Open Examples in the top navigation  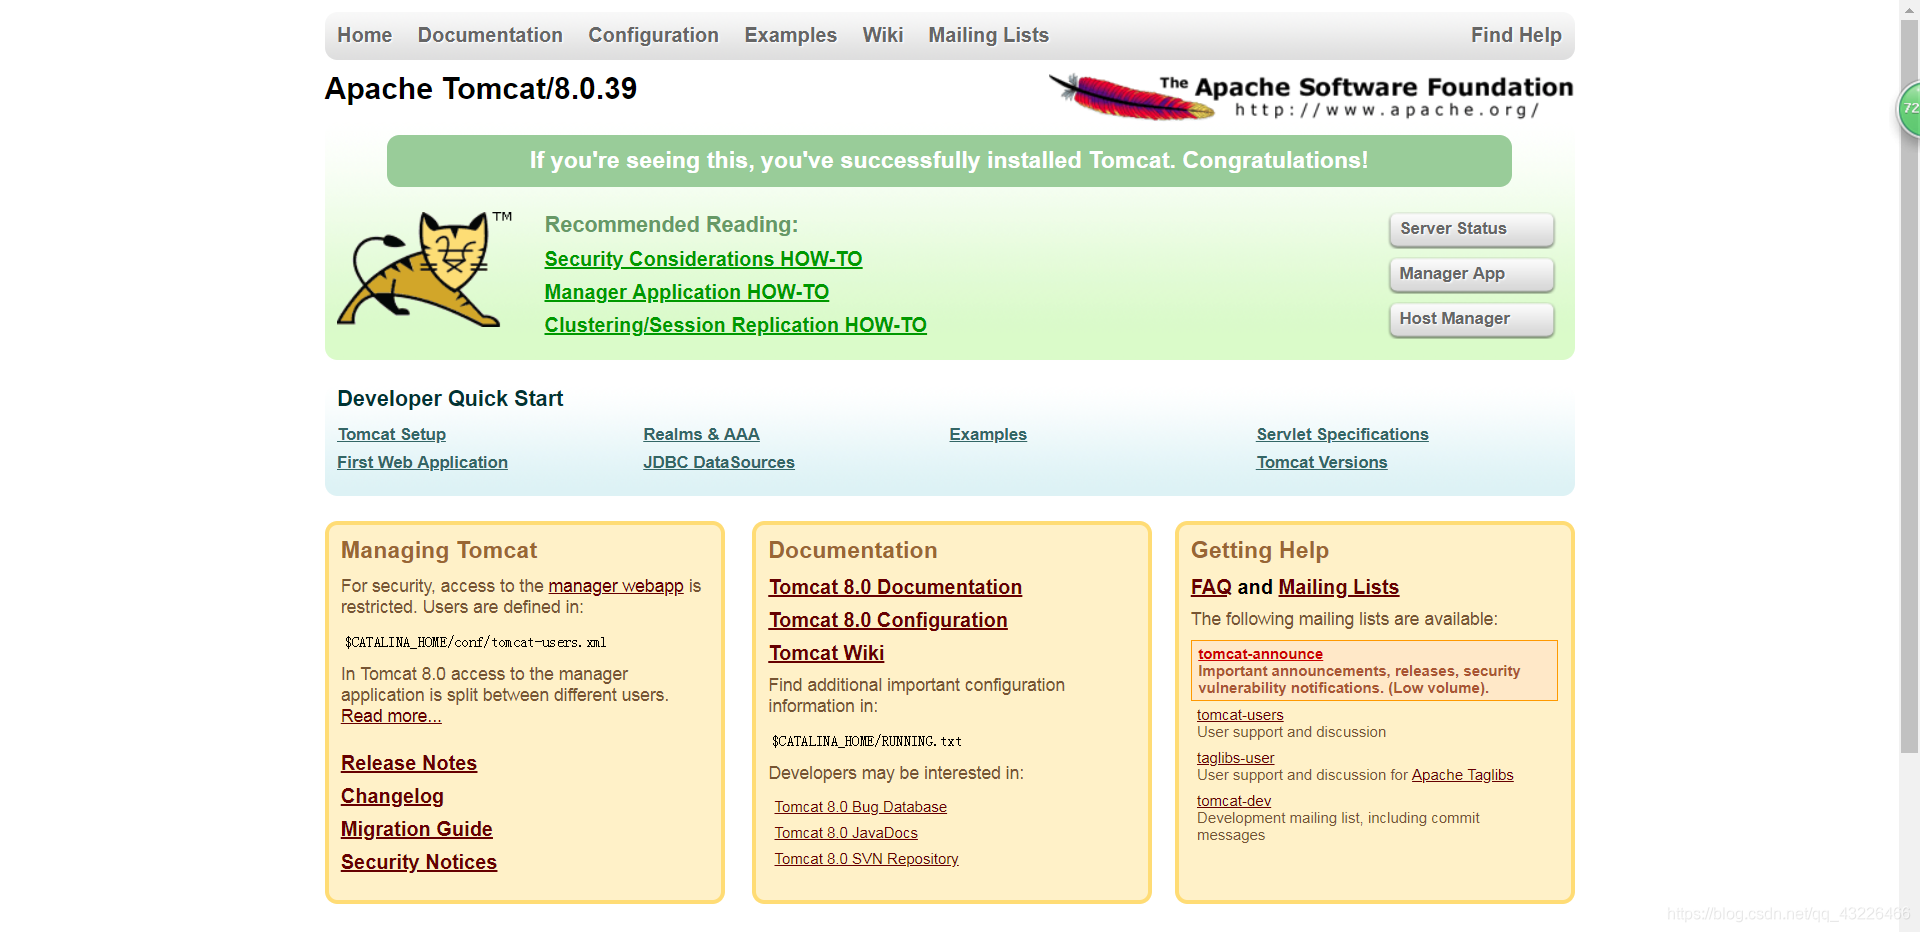(x=790, y=35)
